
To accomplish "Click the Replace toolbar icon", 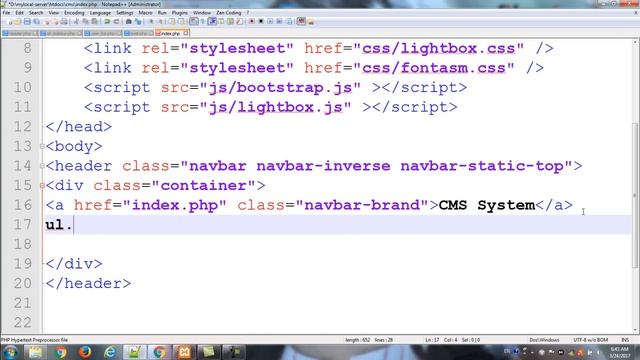I will [x=138, y=21].
